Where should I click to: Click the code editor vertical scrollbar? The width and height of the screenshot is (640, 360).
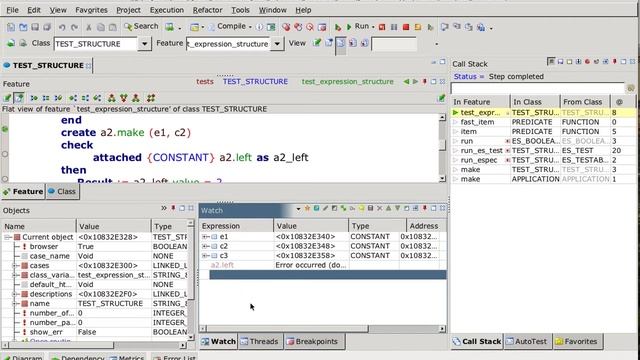click(442, 148)
